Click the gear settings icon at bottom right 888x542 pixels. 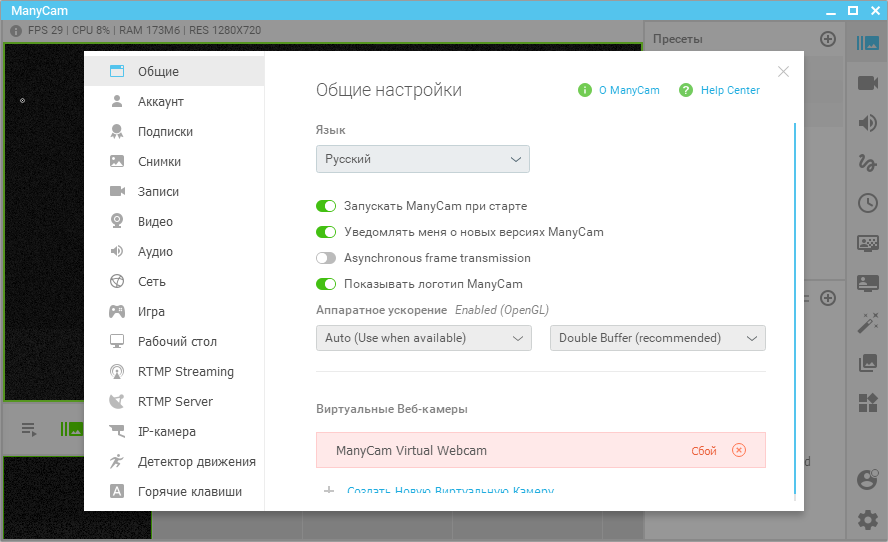(867, 519)
